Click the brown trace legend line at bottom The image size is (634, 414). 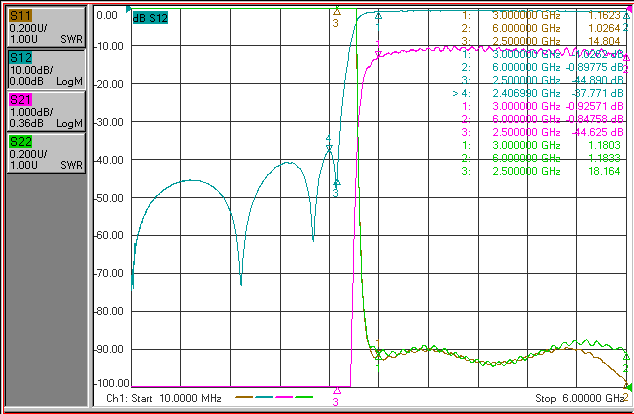[244, 397]
